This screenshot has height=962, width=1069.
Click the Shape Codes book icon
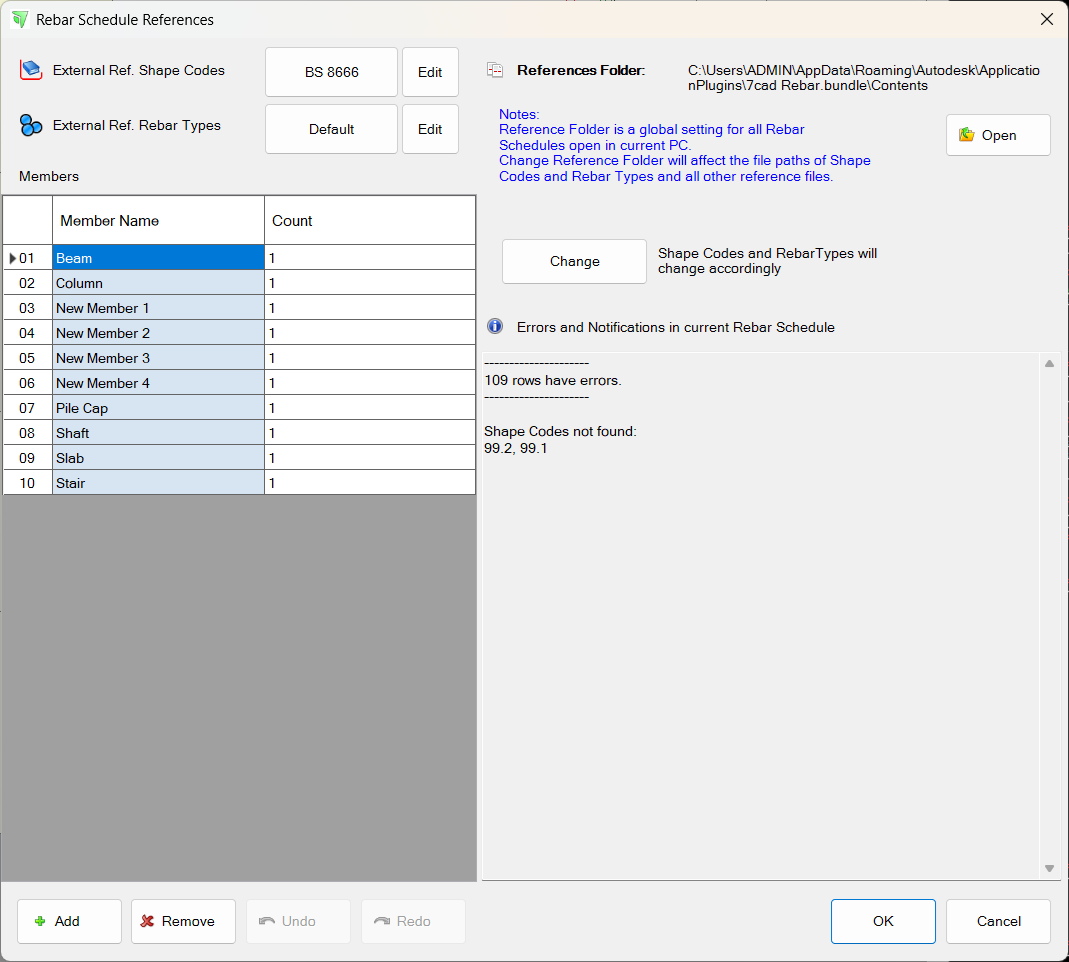coord(31,70)
